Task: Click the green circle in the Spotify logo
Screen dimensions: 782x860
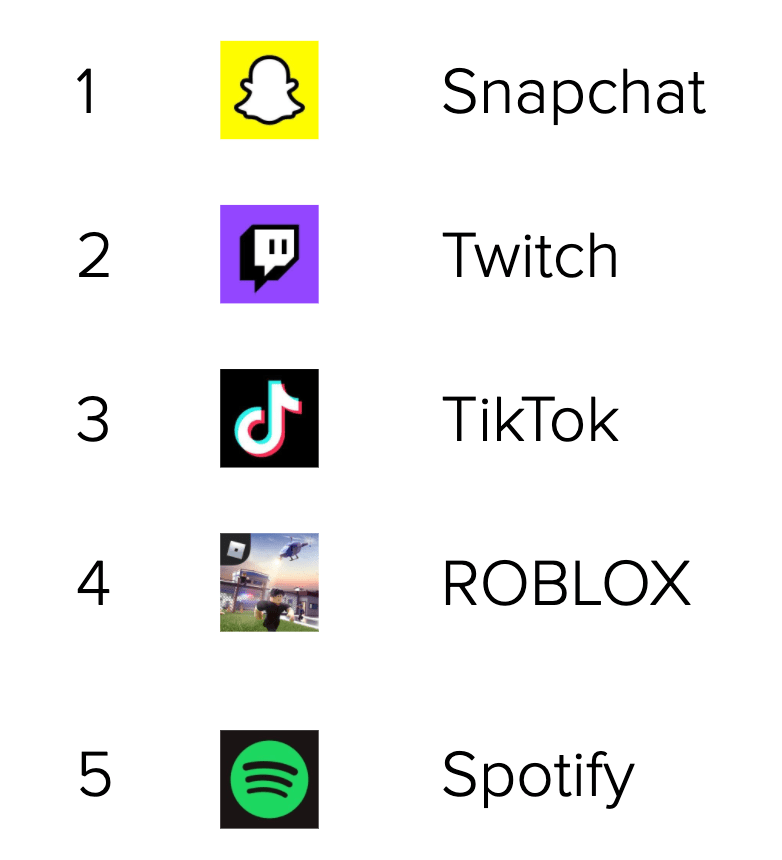Action: click(269, 780)
